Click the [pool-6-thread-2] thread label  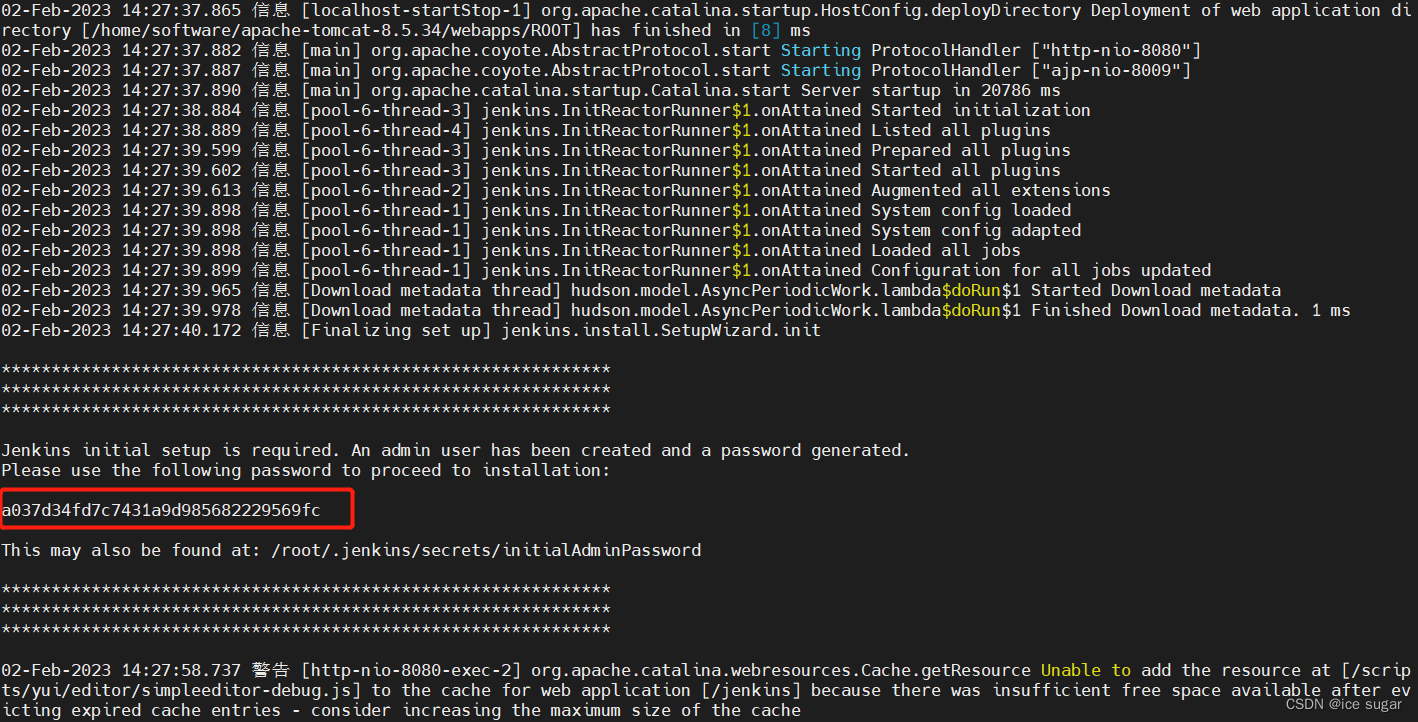[x=386, y=190]
